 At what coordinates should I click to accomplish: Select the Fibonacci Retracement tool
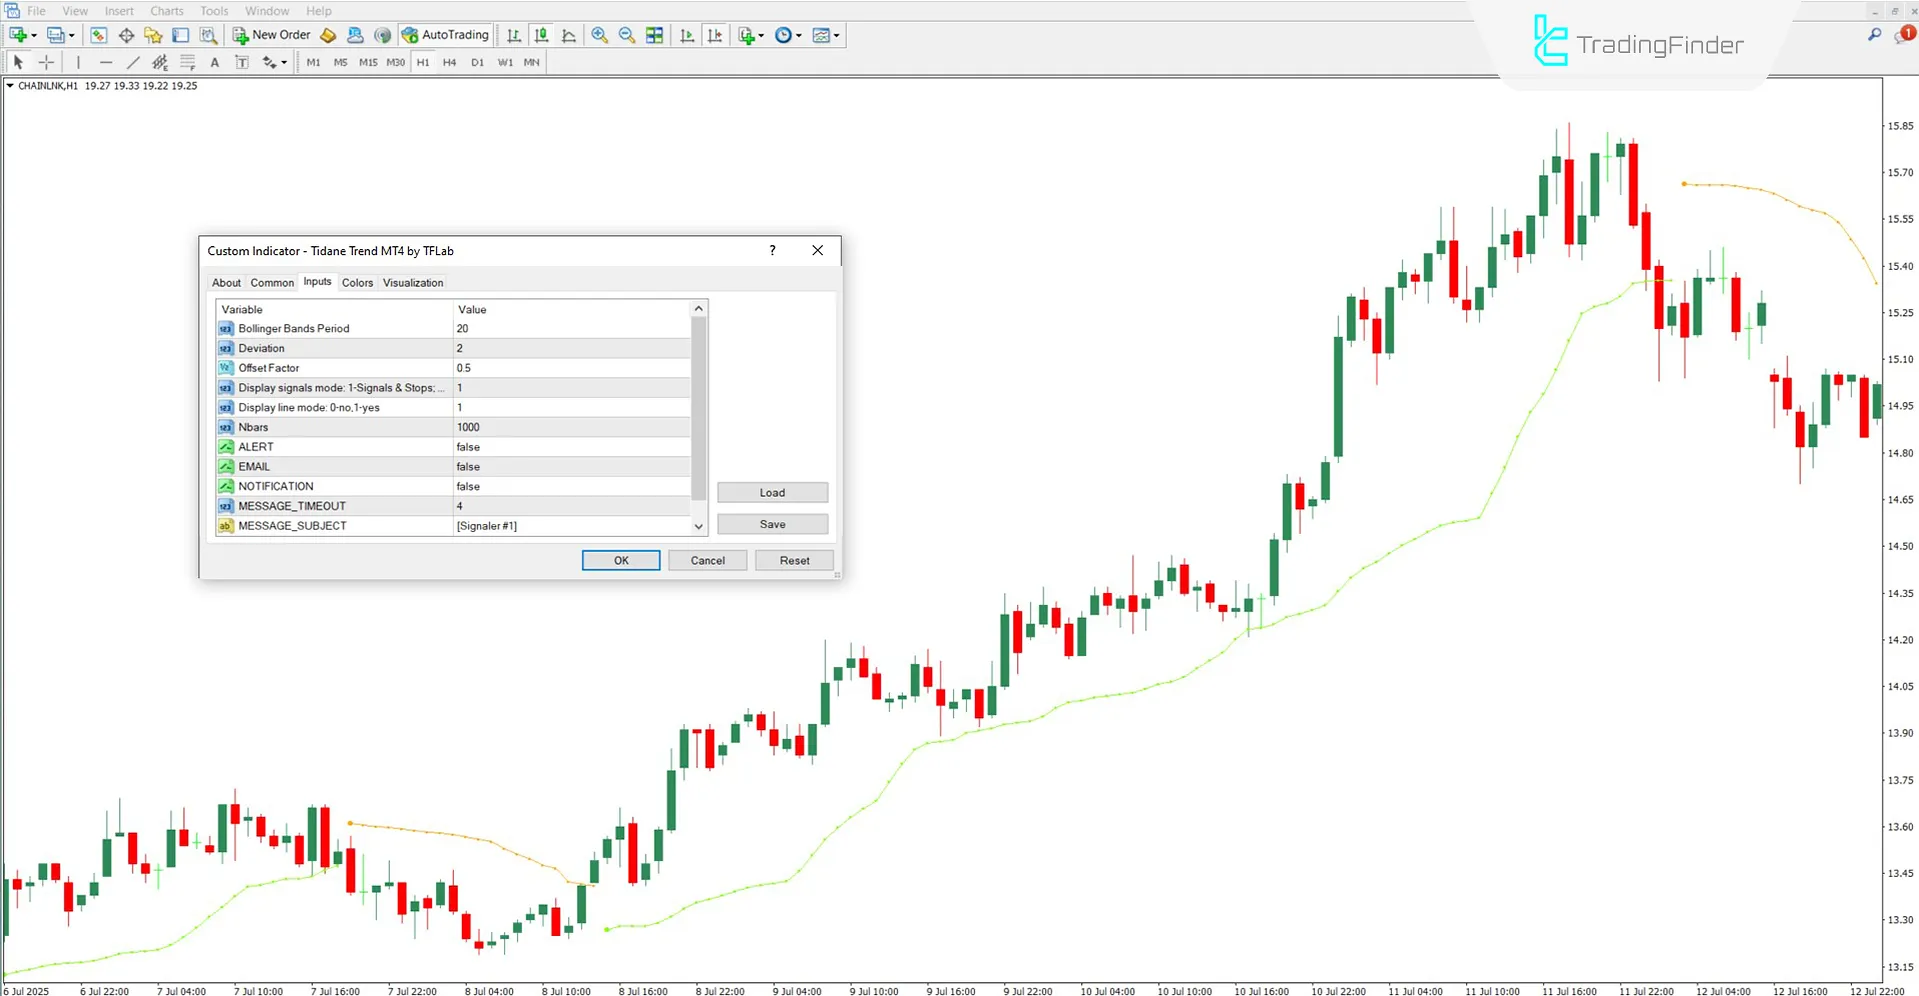coord(187,61)
